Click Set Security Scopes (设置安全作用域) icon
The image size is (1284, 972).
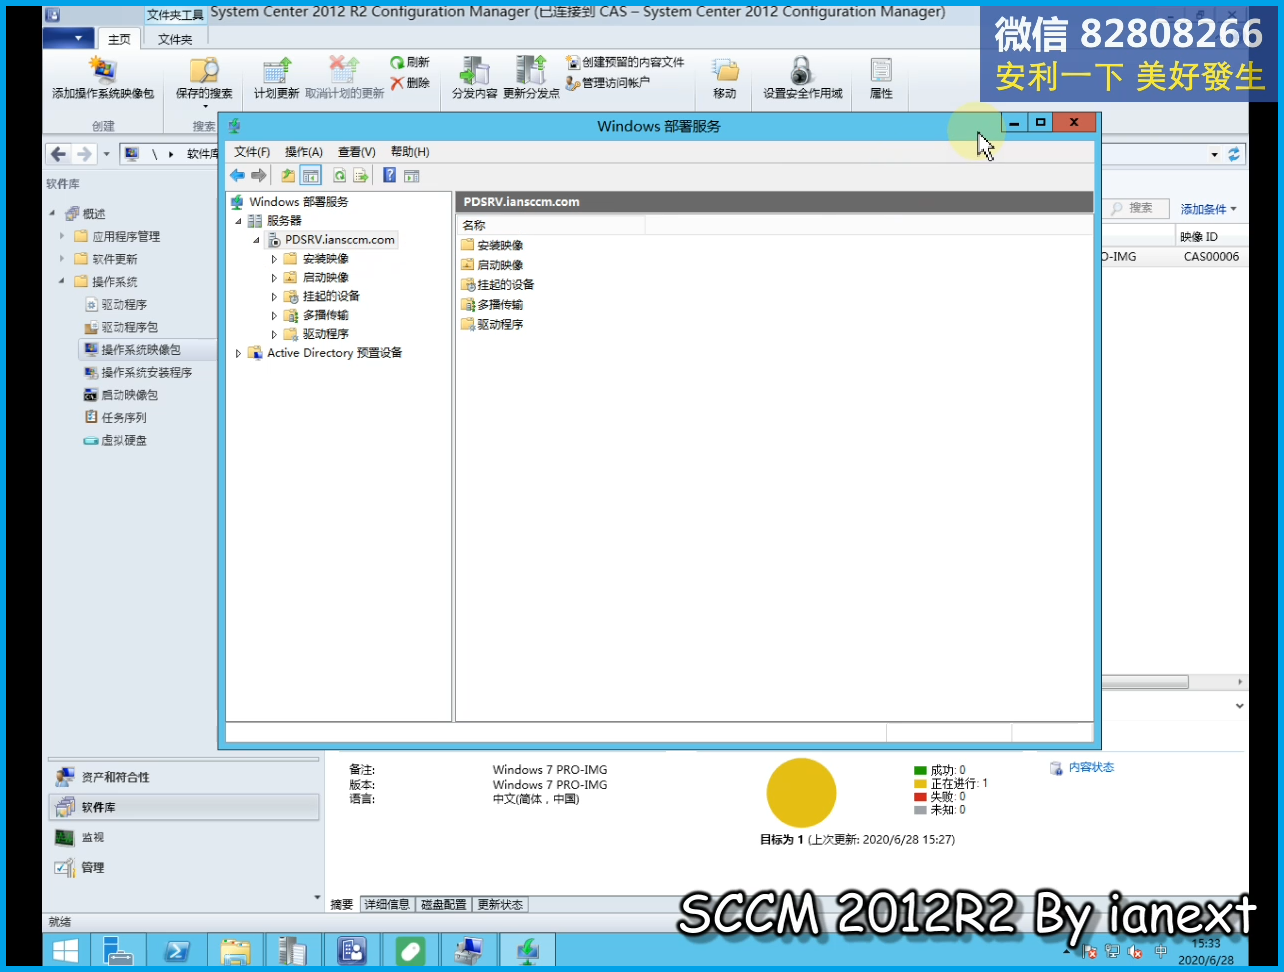click(802, 78)
